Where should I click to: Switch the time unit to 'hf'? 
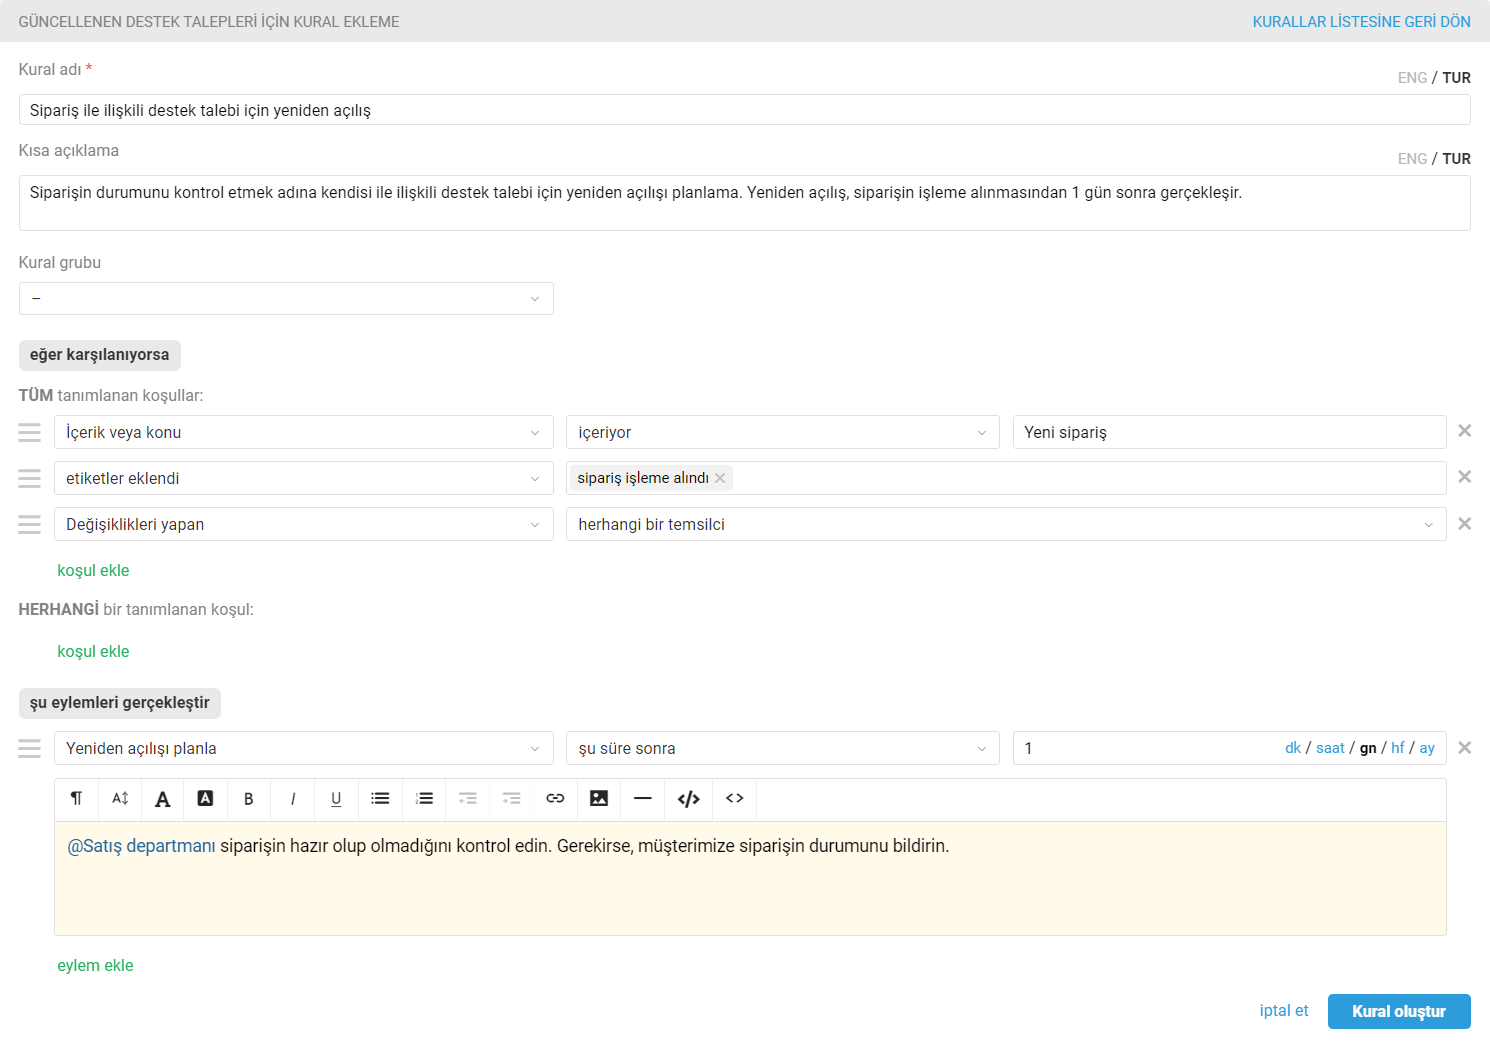tap(1397, 748)
